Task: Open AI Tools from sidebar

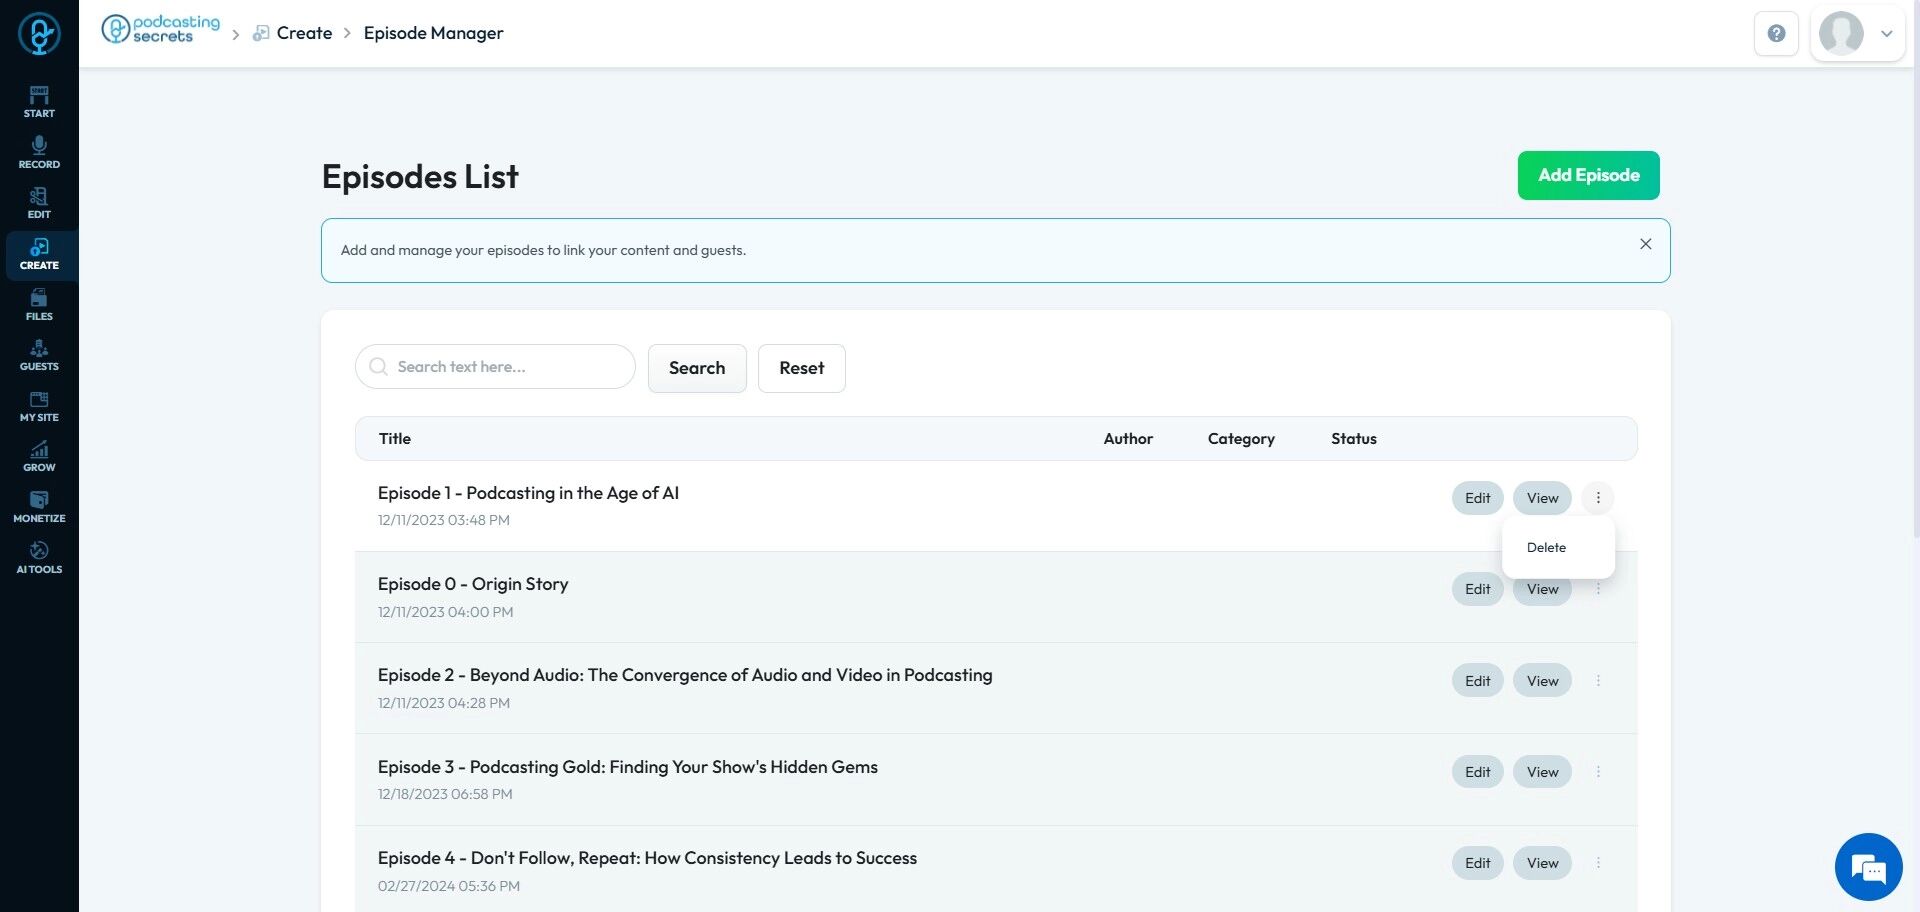Action: [39, 558]
